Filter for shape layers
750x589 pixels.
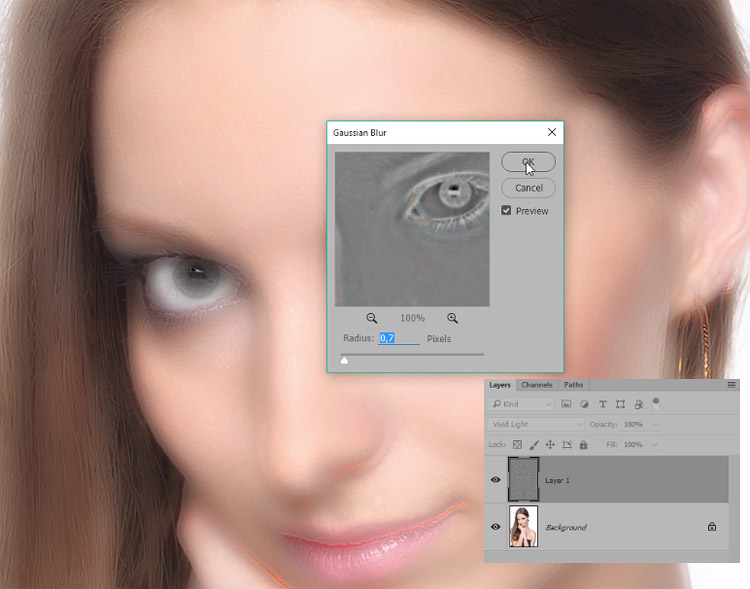click(x=620, y=404)
